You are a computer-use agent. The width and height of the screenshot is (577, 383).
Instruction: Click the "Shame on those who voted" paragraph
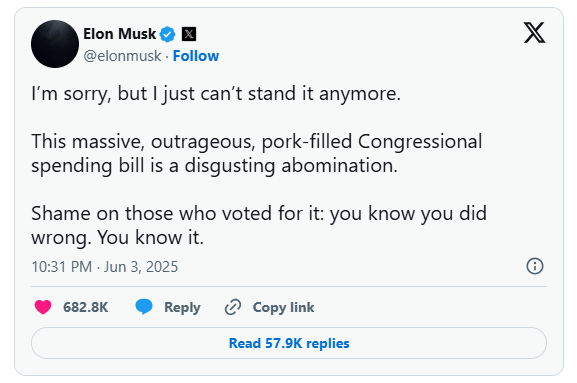259,225
